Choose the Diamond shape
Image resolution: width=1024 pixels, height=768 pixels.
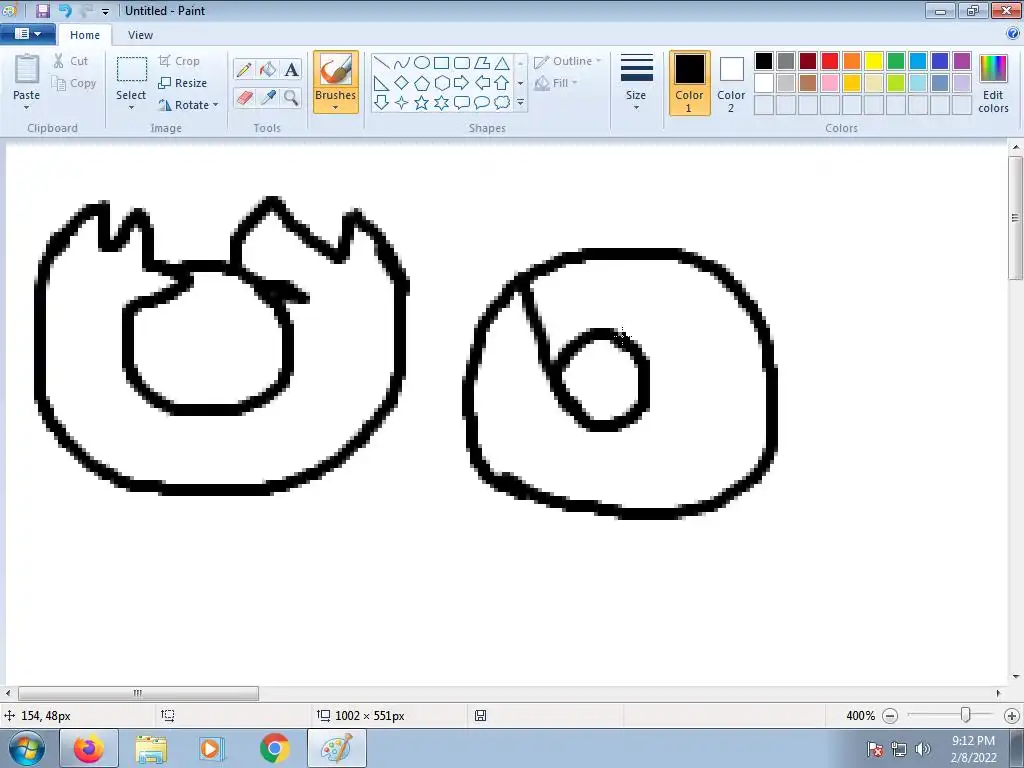point(402,83)
